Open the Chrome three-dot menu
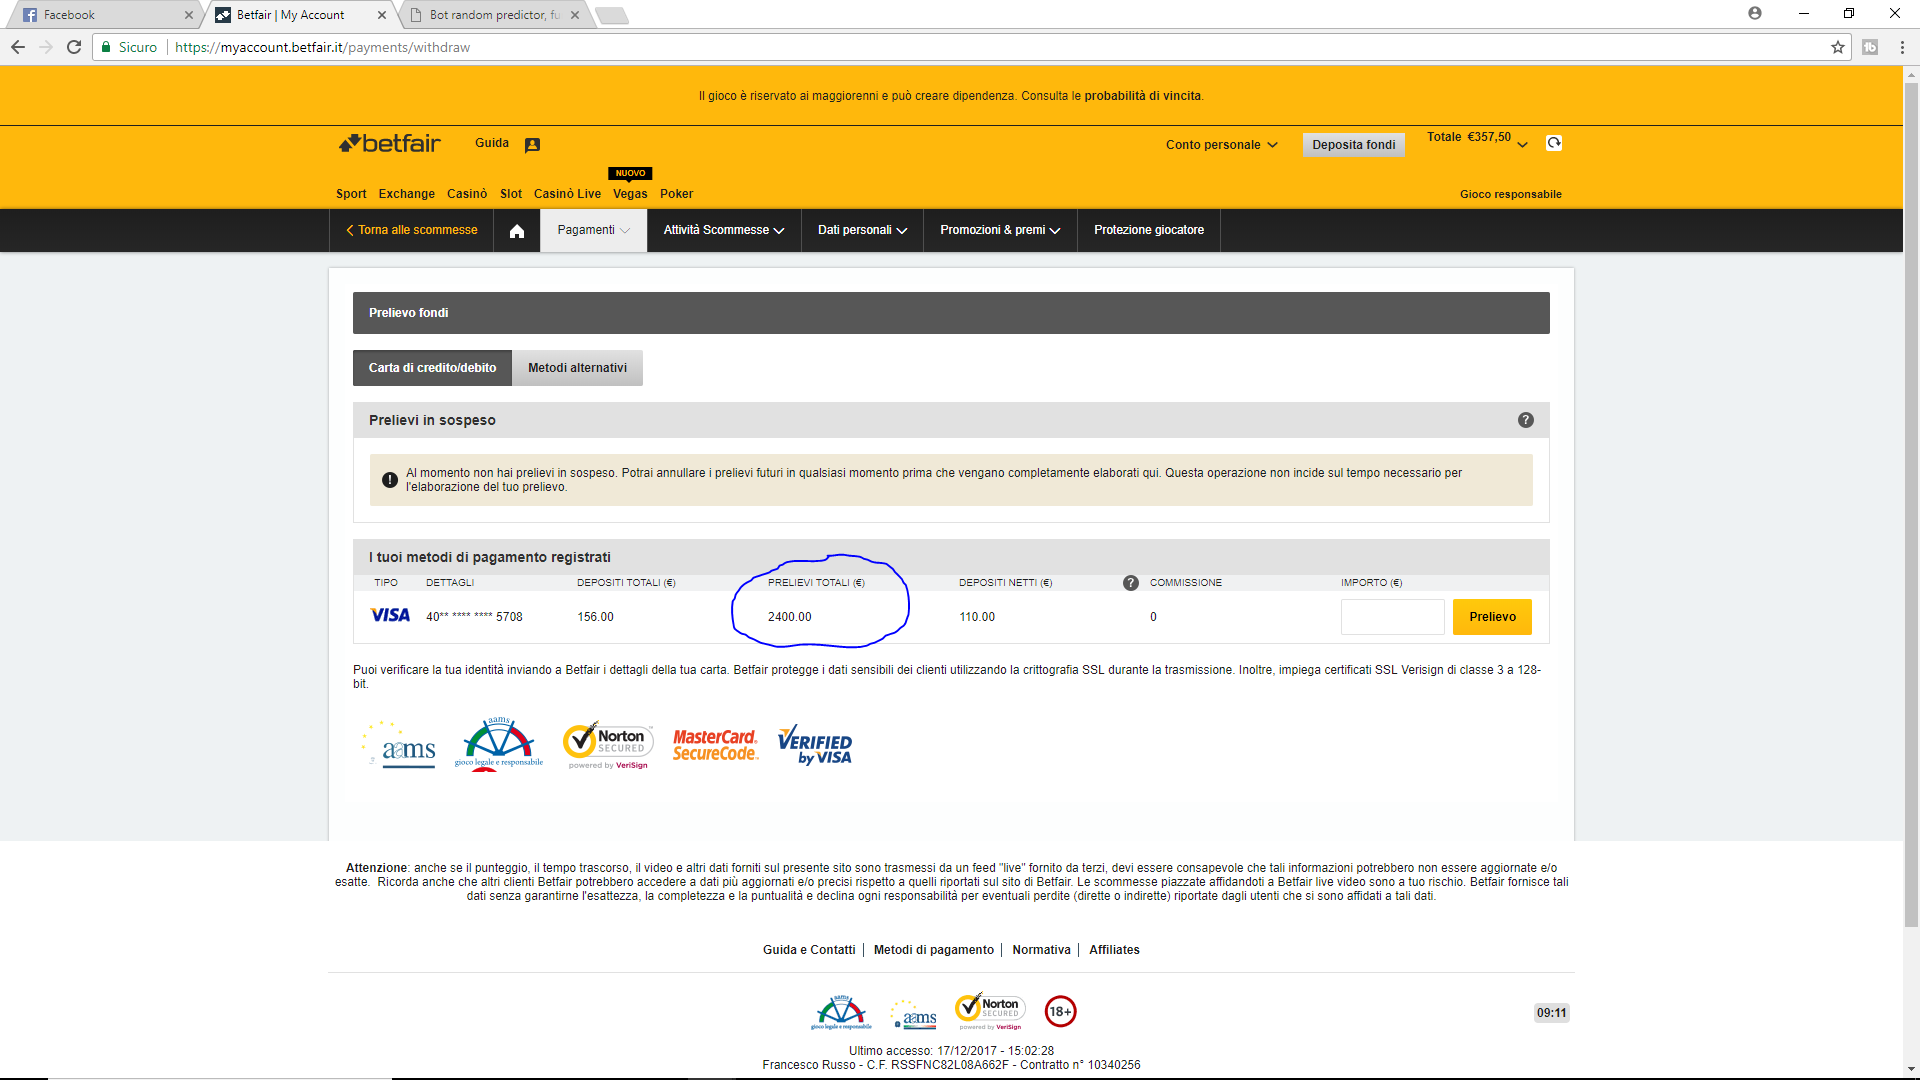The image size is (1920, 1080). pyautogui.click(x=1902, y=47)
